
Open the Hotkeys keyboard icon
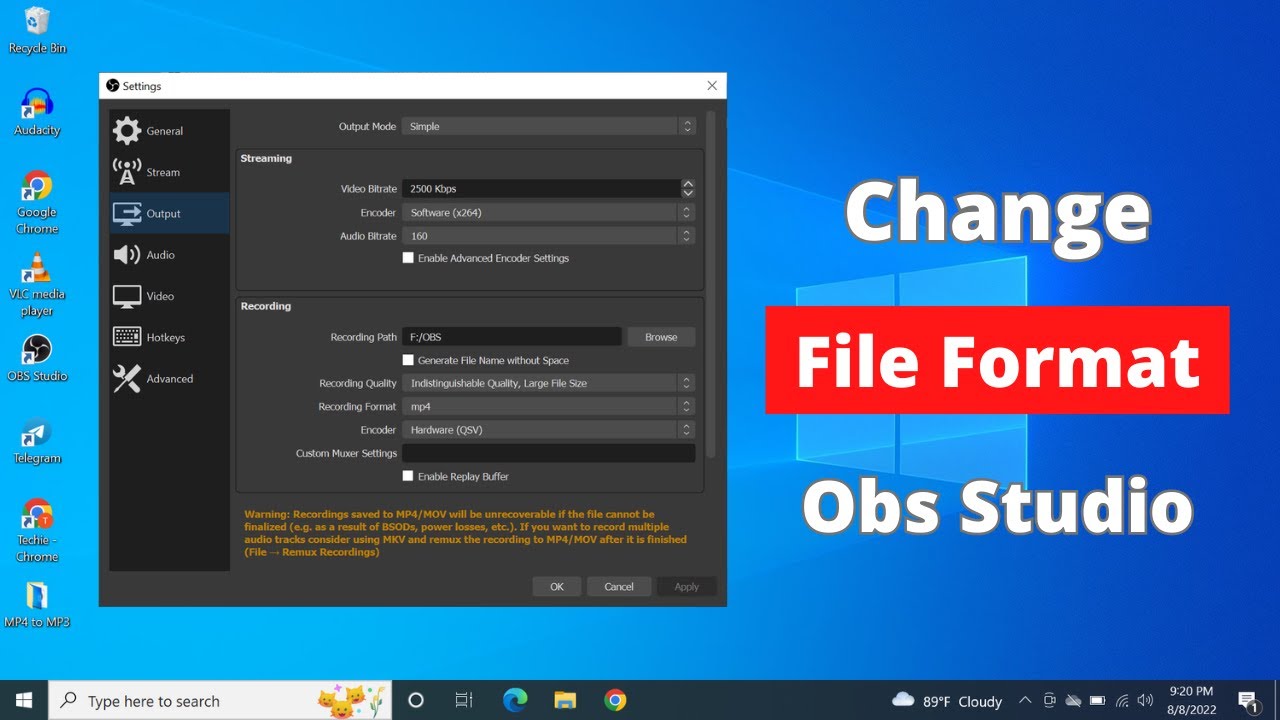tap(127, 337)
